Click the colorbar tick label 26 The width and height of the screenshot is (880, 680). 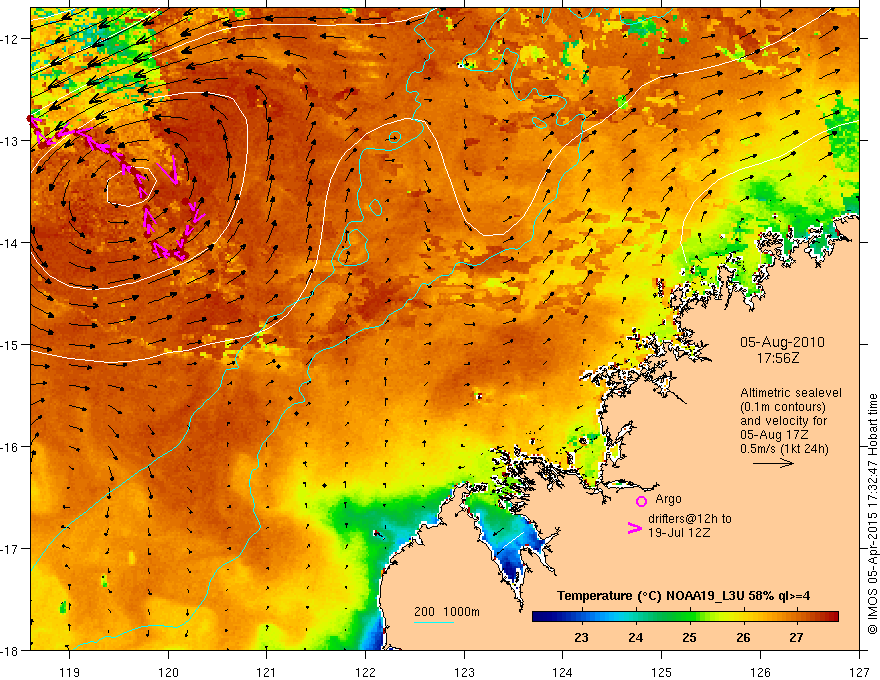pos(743,637)
